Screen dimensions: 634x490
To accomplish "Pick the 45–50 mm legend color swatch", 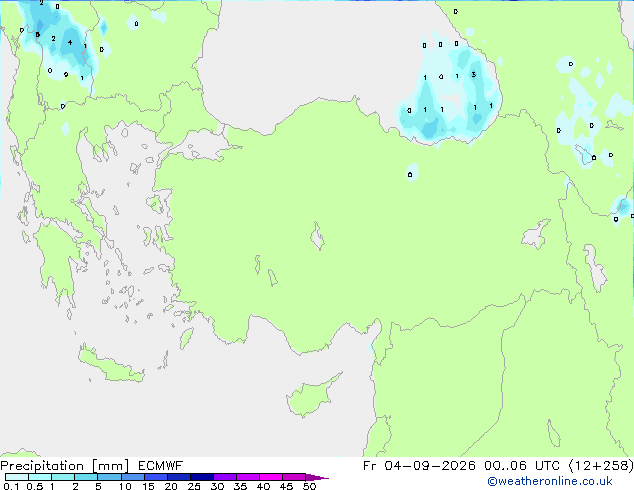I will point(294,477).
